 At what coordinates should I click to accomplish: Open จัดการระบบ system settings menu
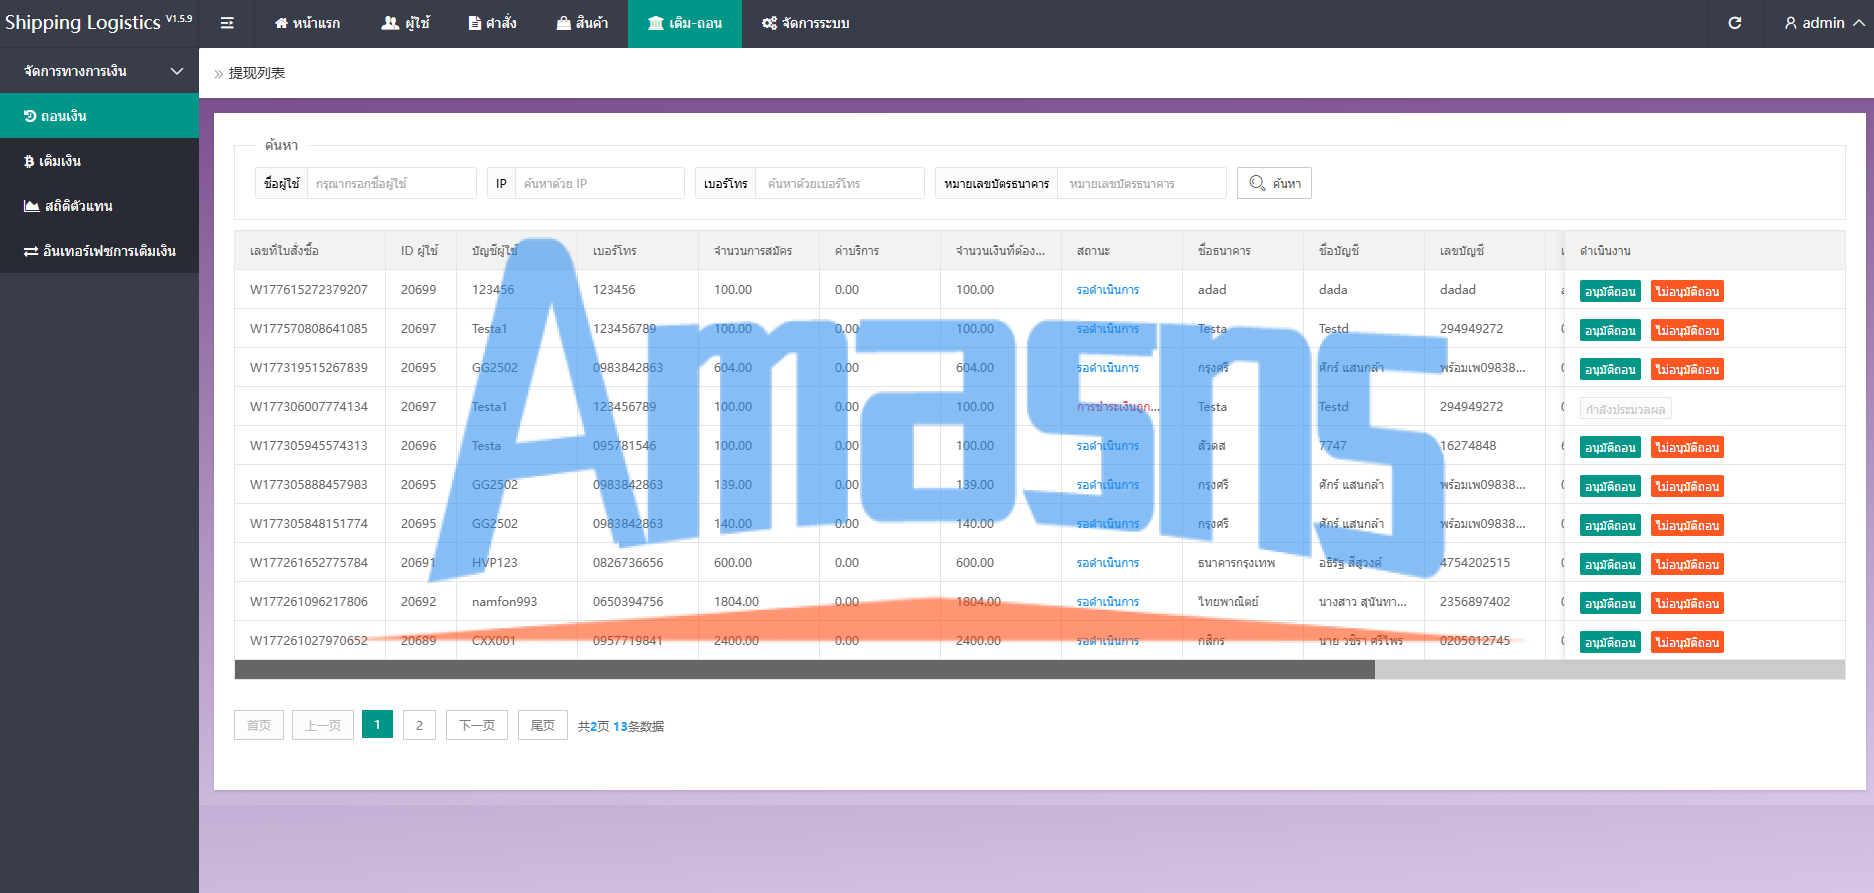(x=805, y=23)
